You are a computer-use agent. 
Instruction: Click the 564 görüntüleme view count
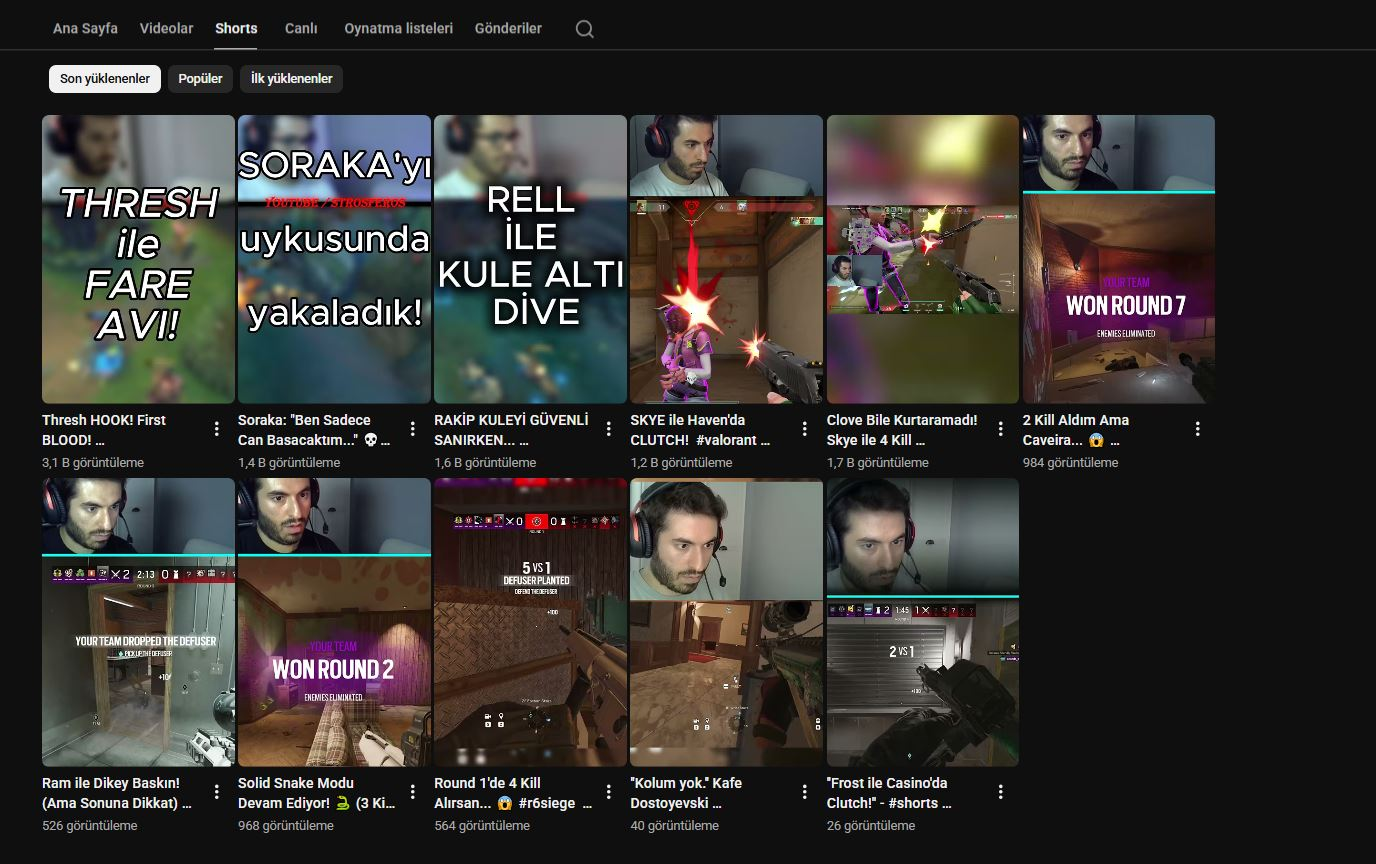(x=482, y=826)
